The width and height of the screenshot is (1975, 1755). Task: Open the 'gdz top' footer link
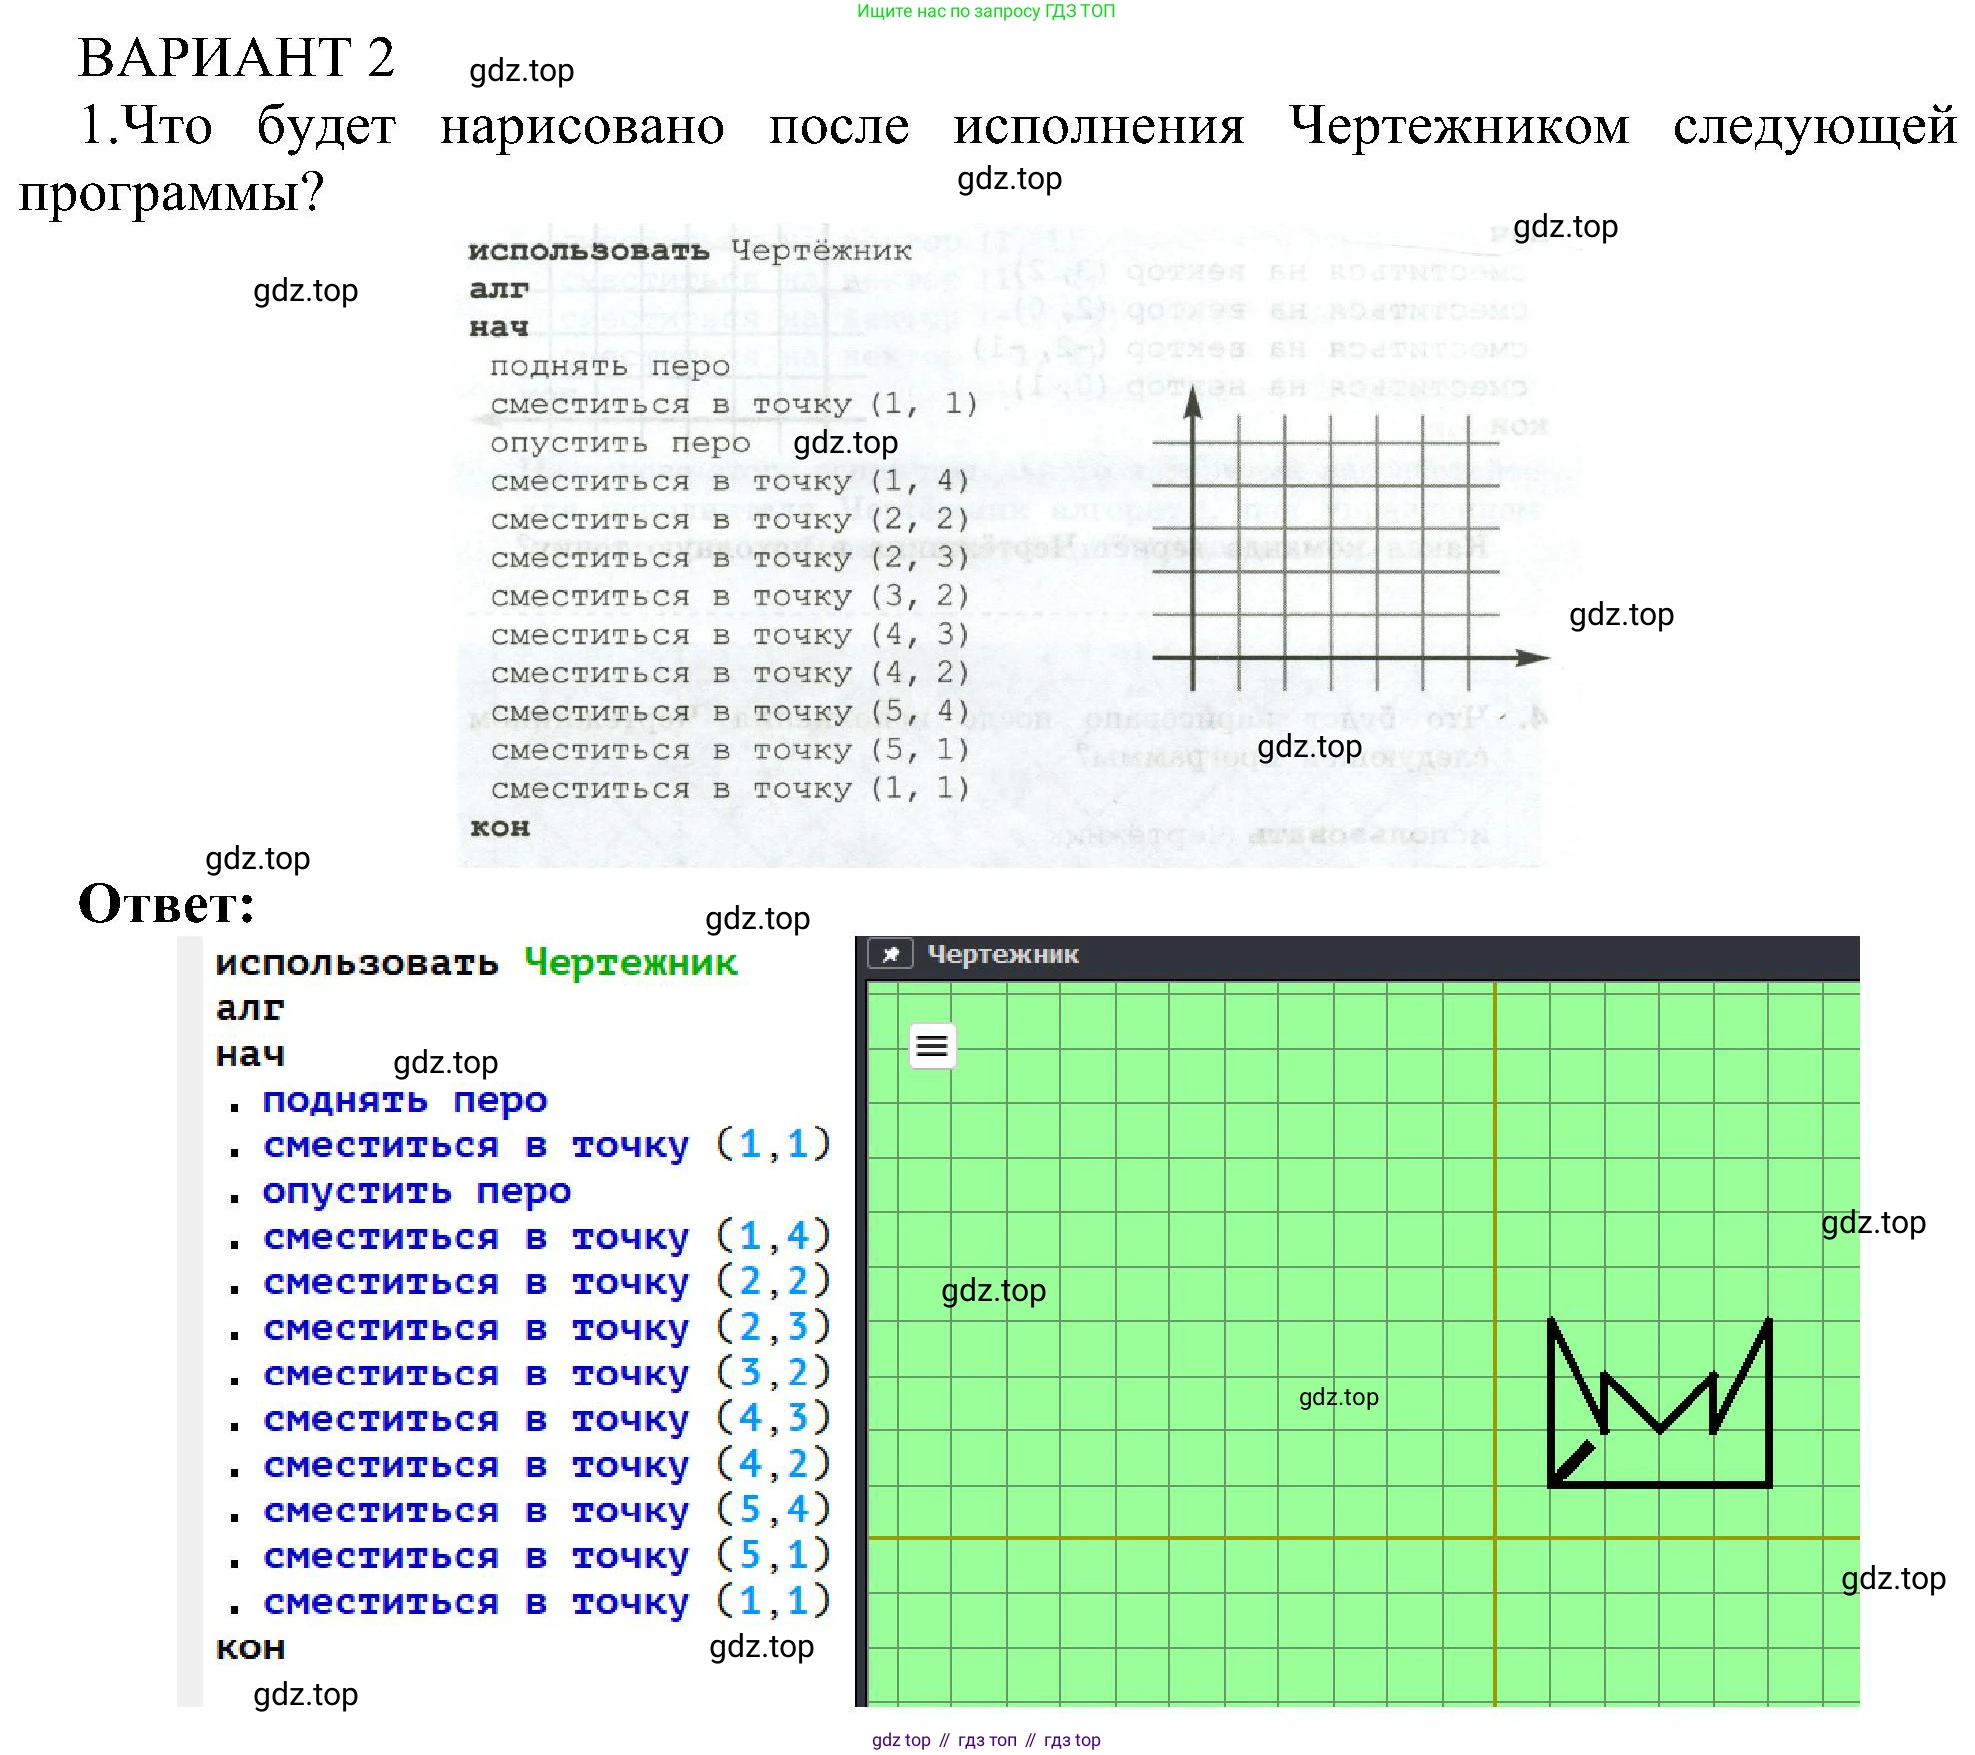tap(900, 1740)
